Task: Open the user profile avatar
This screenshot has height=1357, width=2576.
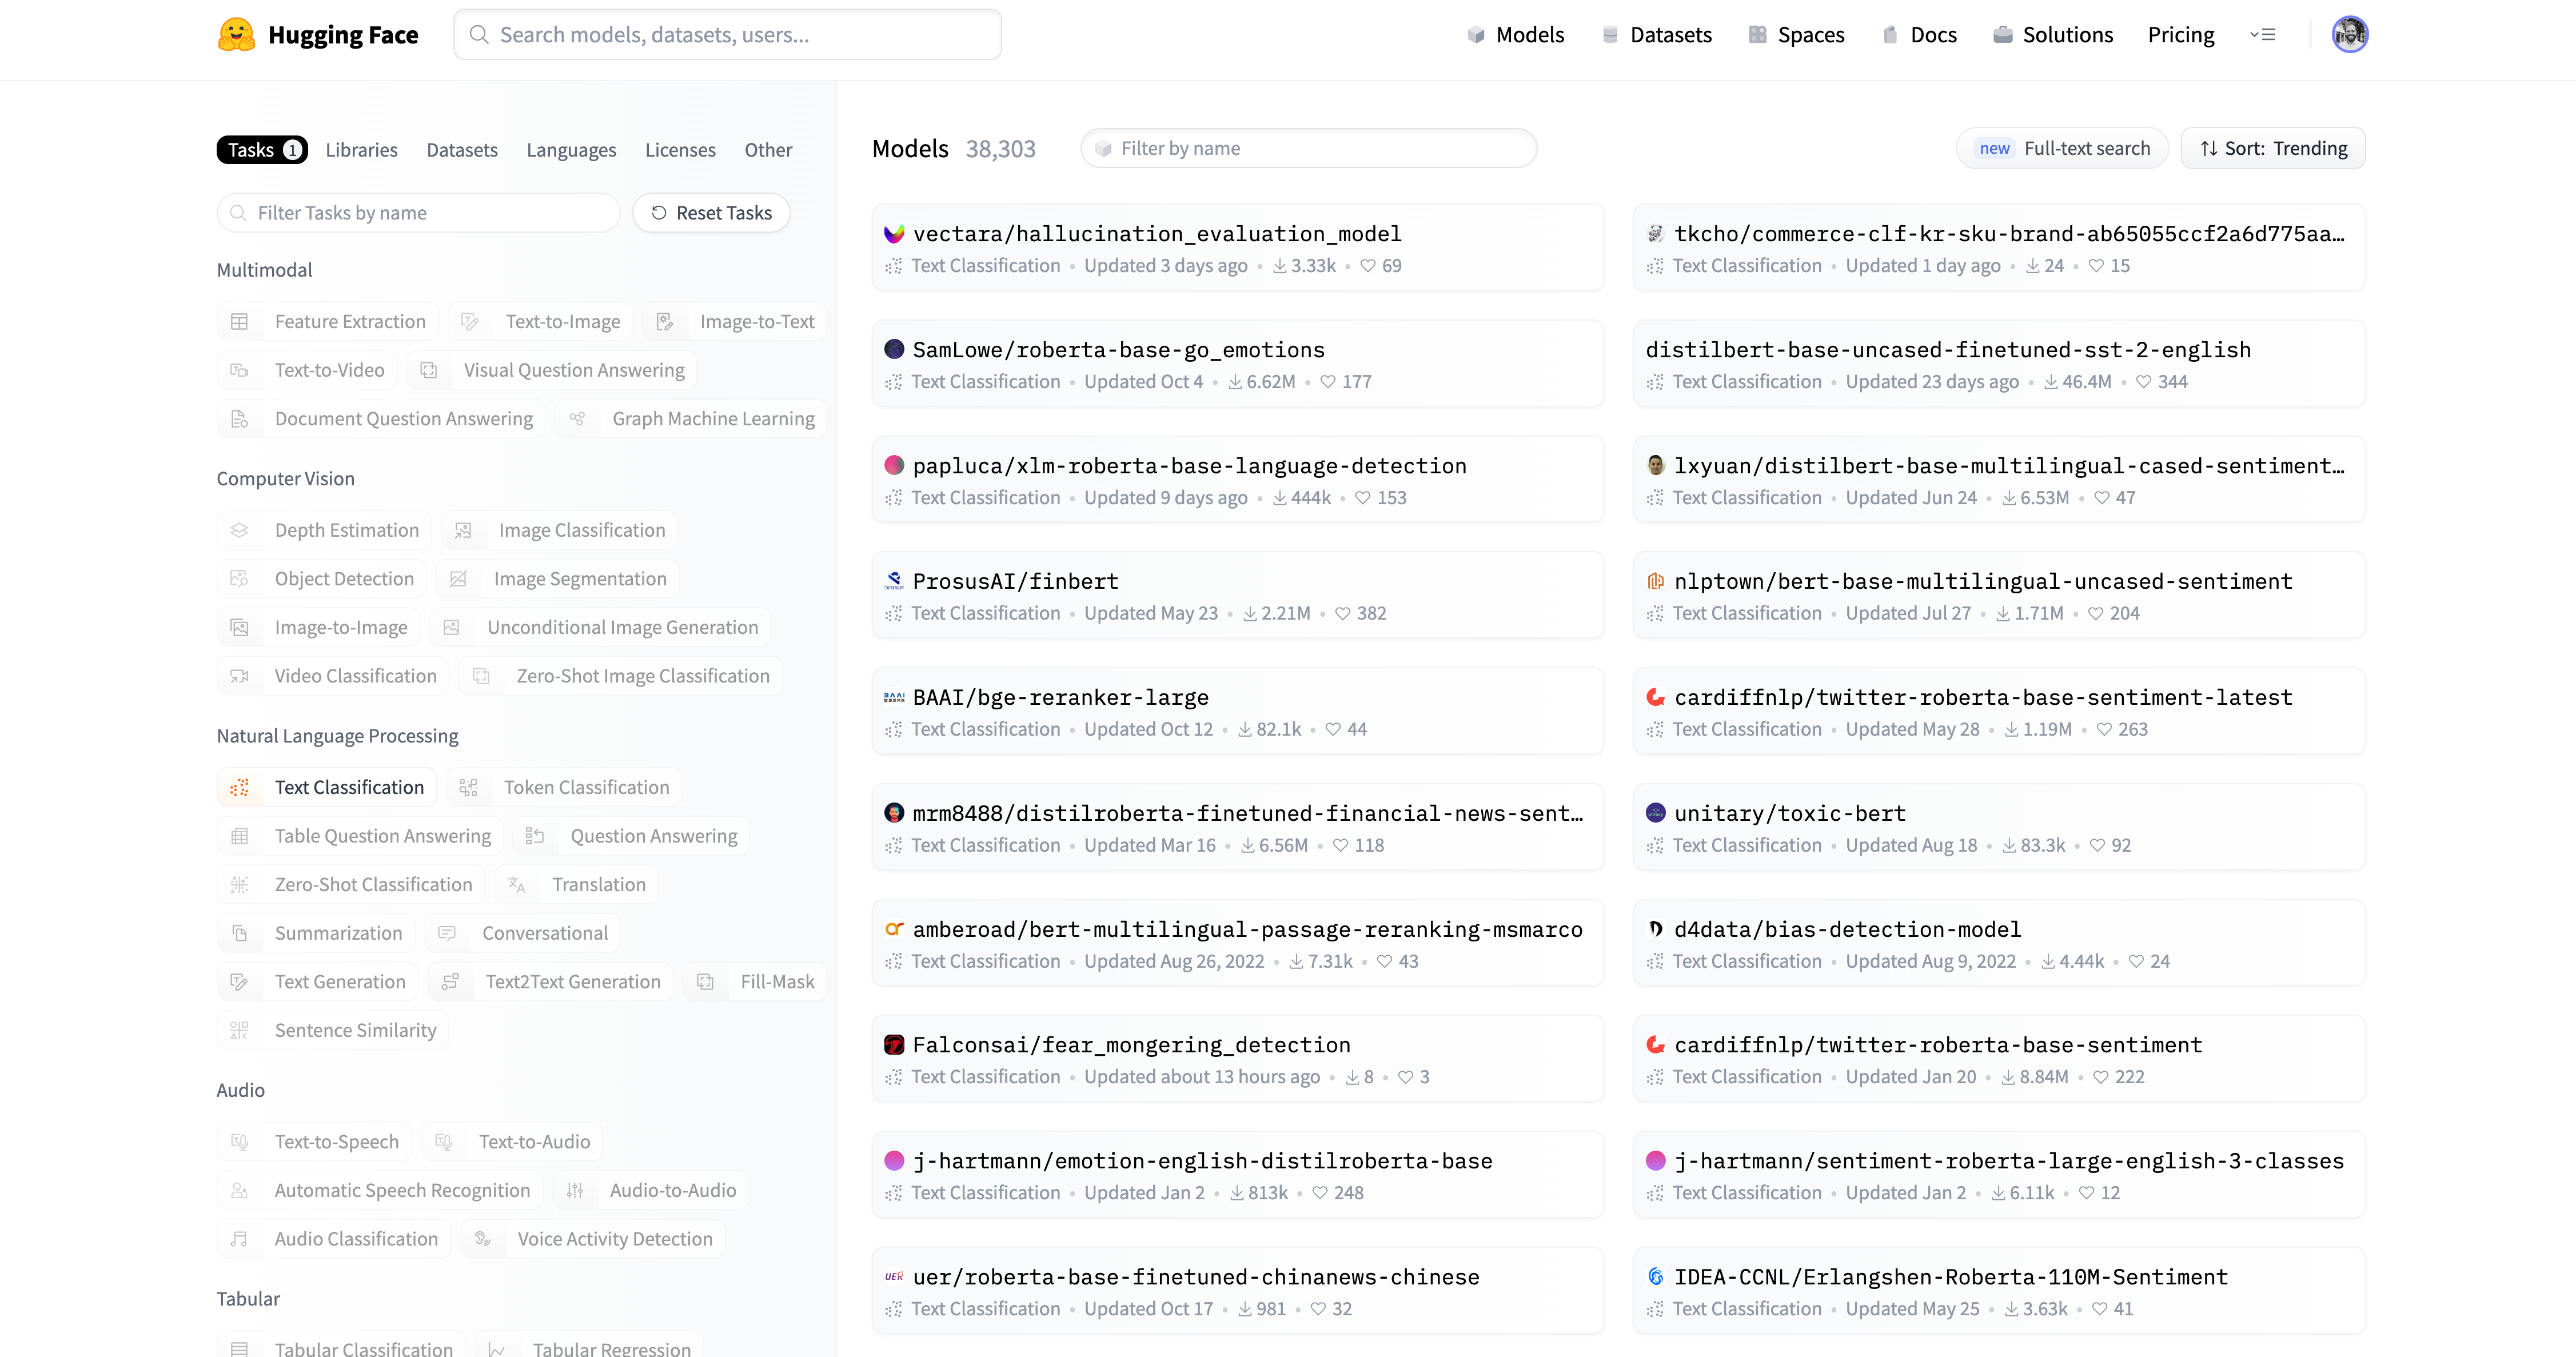Action: click(x=2349, y=35)
